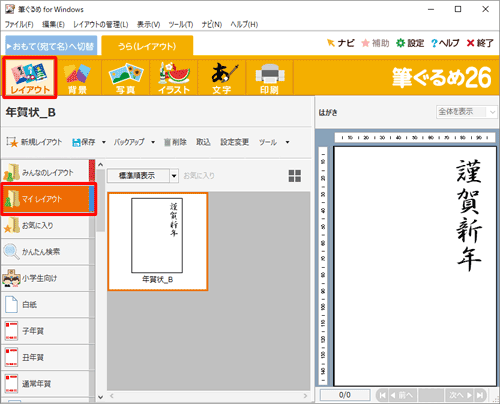
Task: Open the 背景 background mode icon
Action: [x=78, y=78]
